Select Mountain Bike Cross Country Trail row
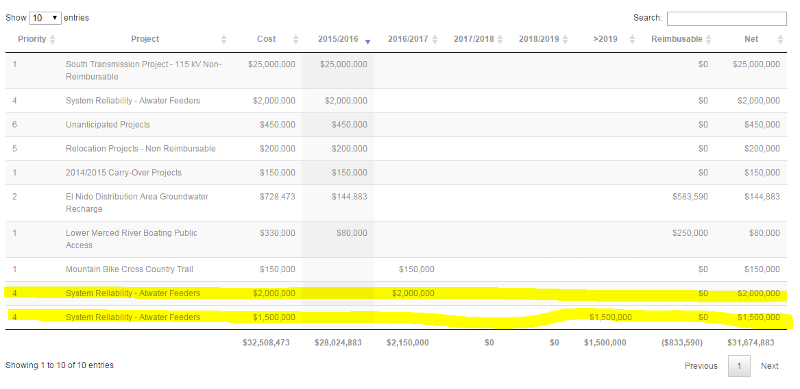Viewport: 800px width, 389px height. tap(396, 269)
